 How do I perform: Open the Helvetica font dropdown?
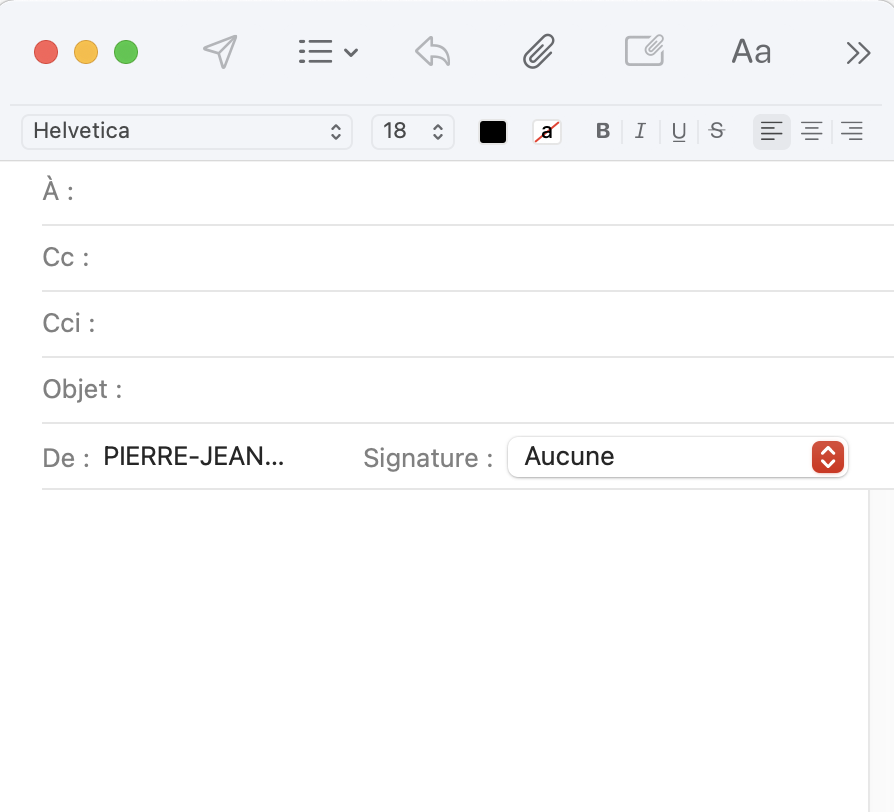187,131
